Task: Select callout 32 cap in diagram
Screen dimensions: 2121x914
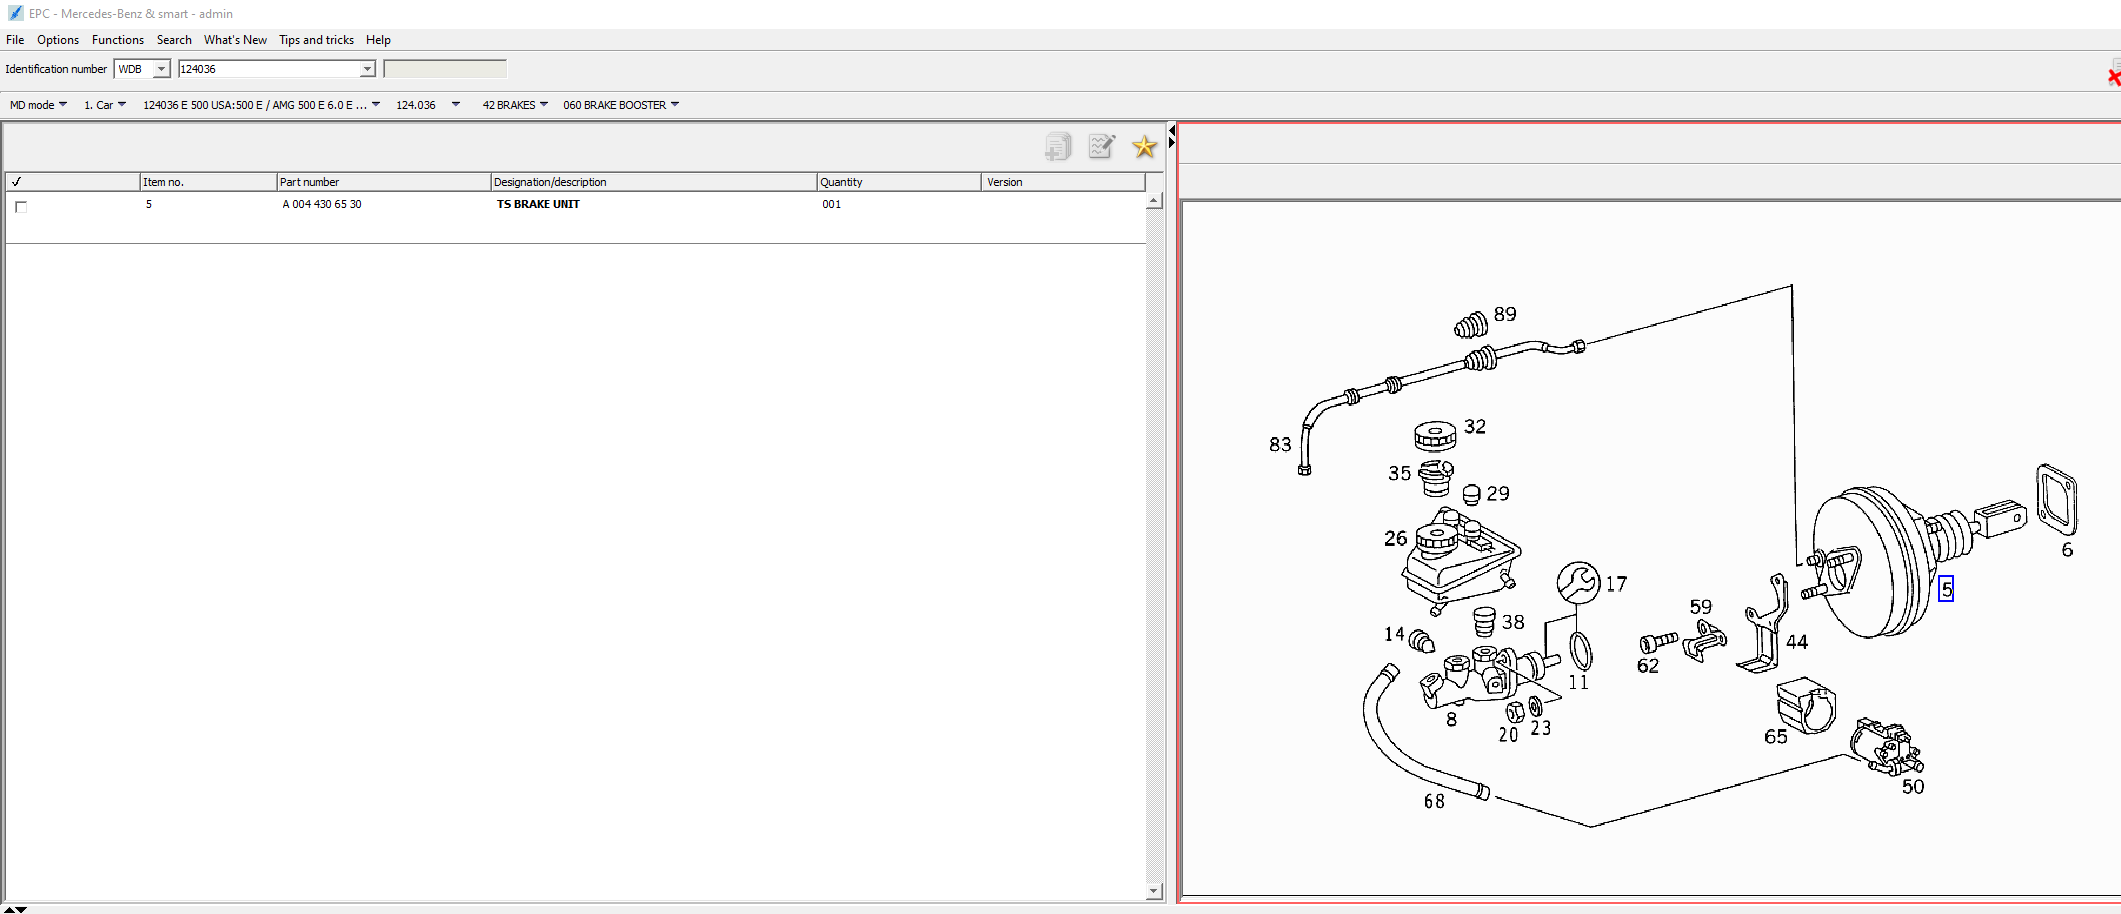Action: 1475,426
